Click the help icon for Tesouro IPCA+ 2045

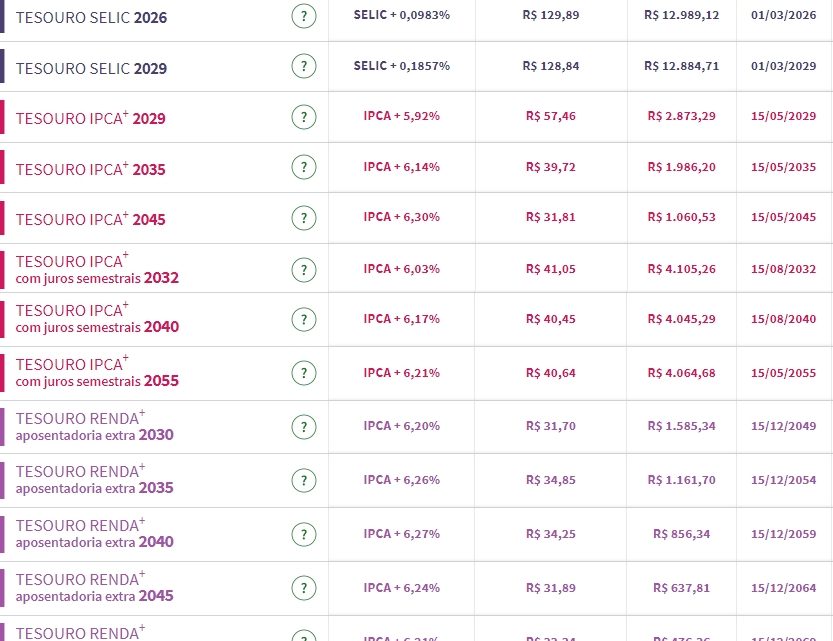click(304, 218)
